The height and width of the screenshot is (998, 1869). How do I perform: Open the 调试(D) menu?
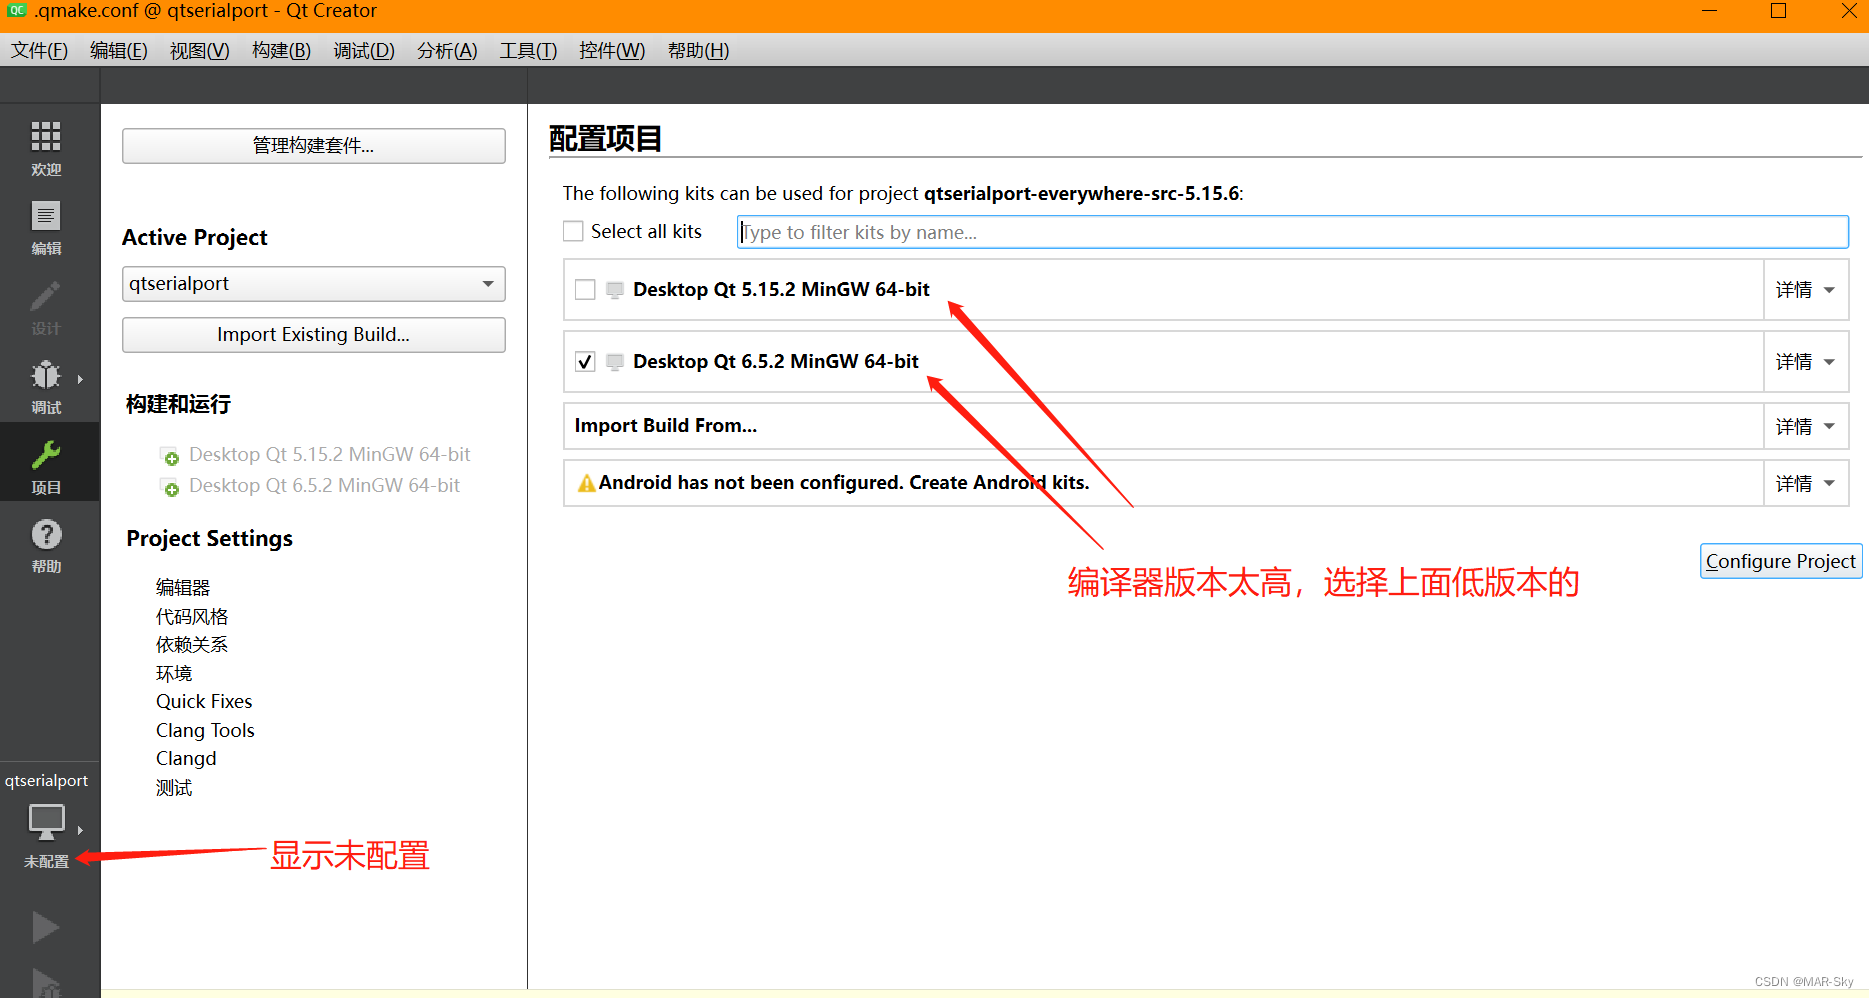point(364,50)
